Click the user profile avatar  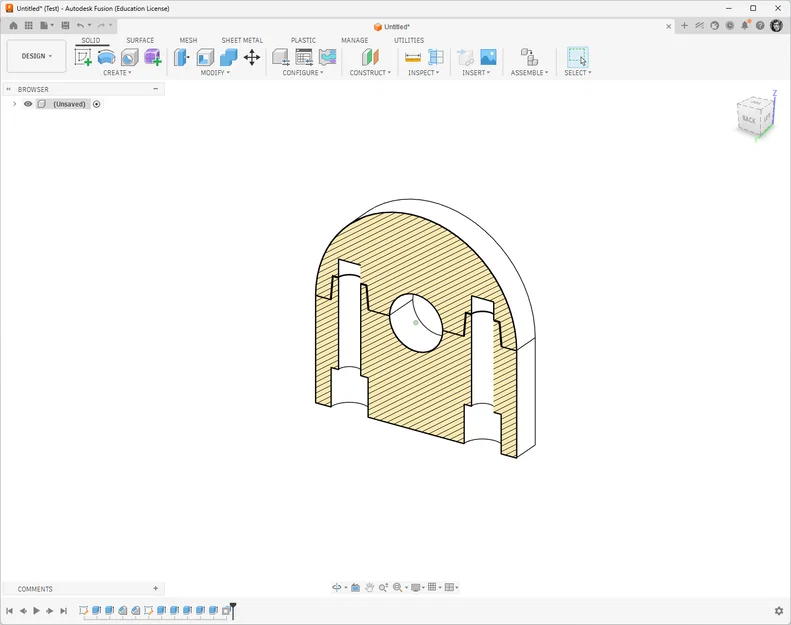[x=776, y=25]
